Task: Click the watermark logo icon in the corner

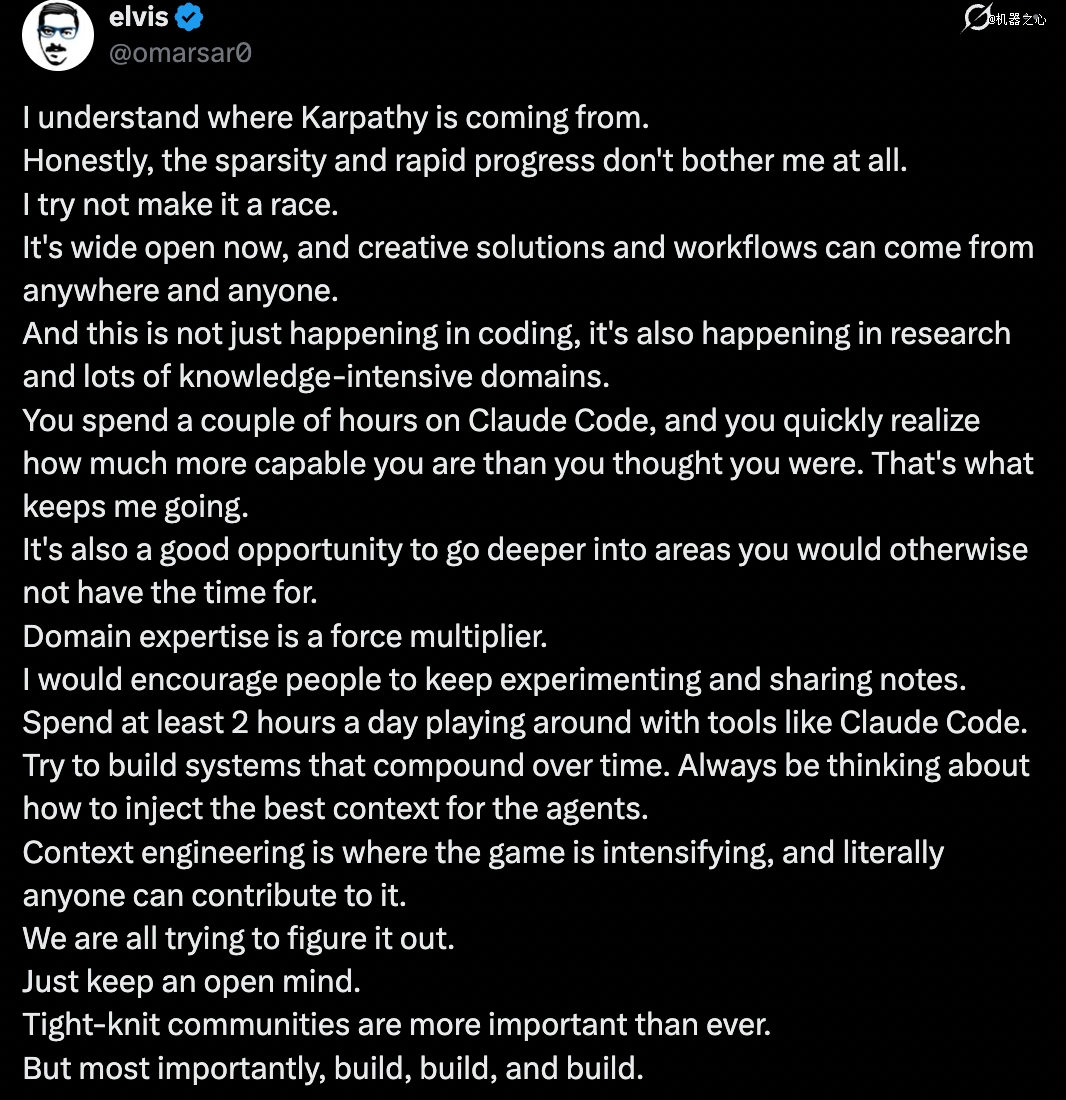Action: point(975,18)
